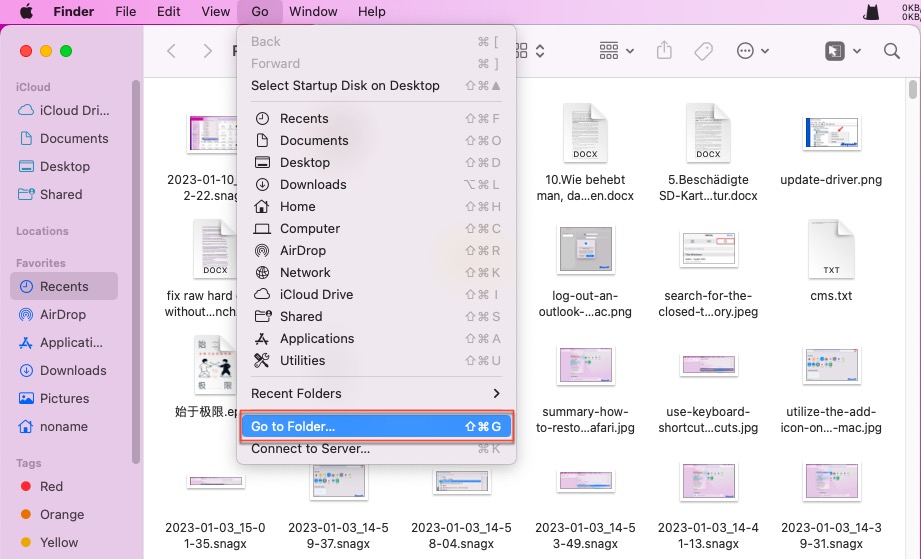
Task: Open the Help menu
Action: [371, 12]
